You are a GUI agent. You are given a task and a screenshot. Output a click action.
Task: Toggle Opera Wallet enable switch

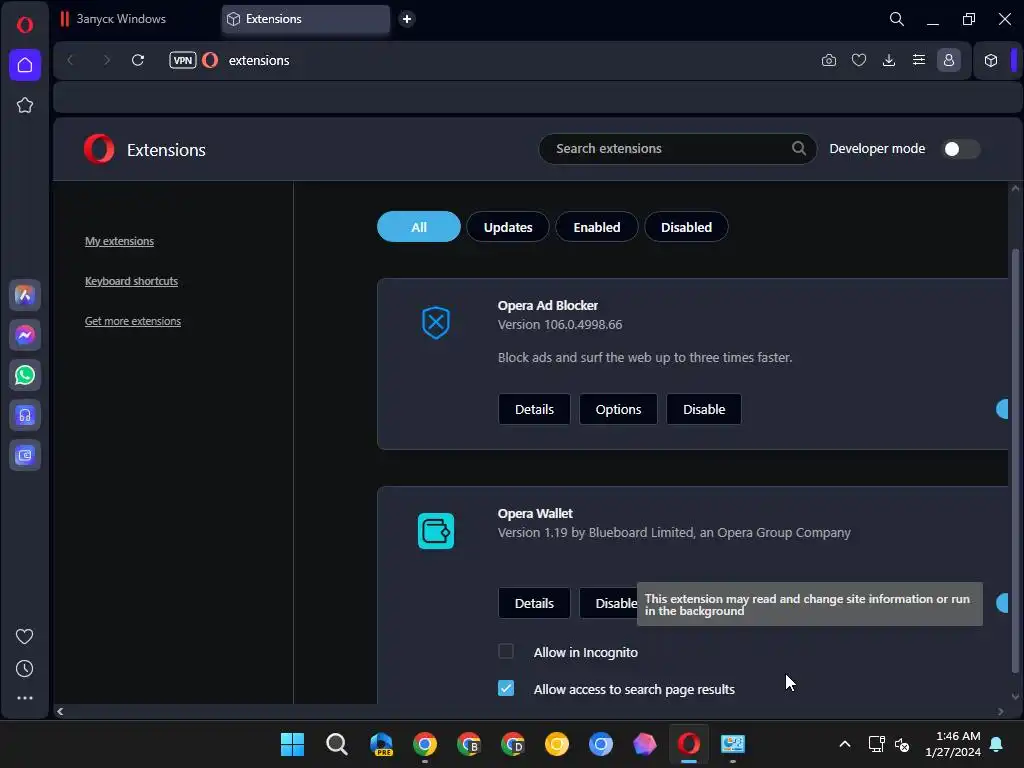point(1002,603)
